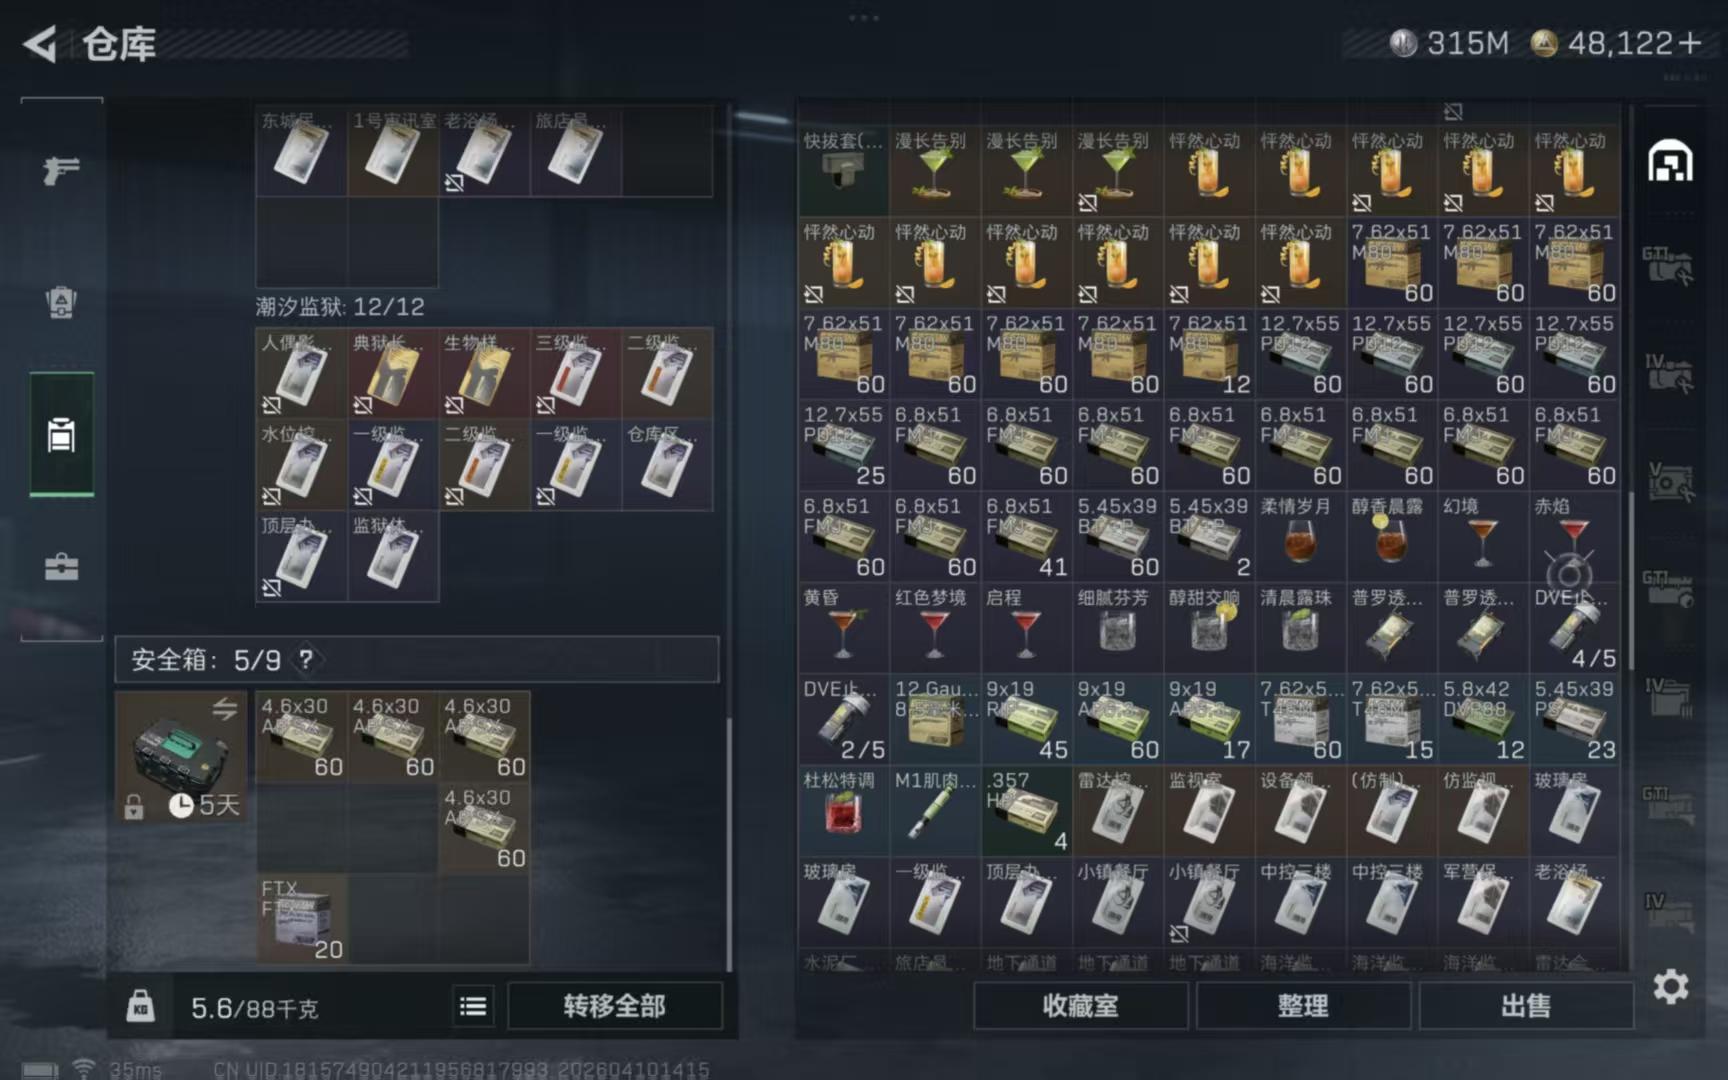Viewport: 1728px width, 1080px height.
Task: Select the 生物样 key card
Action: [485, 373]
